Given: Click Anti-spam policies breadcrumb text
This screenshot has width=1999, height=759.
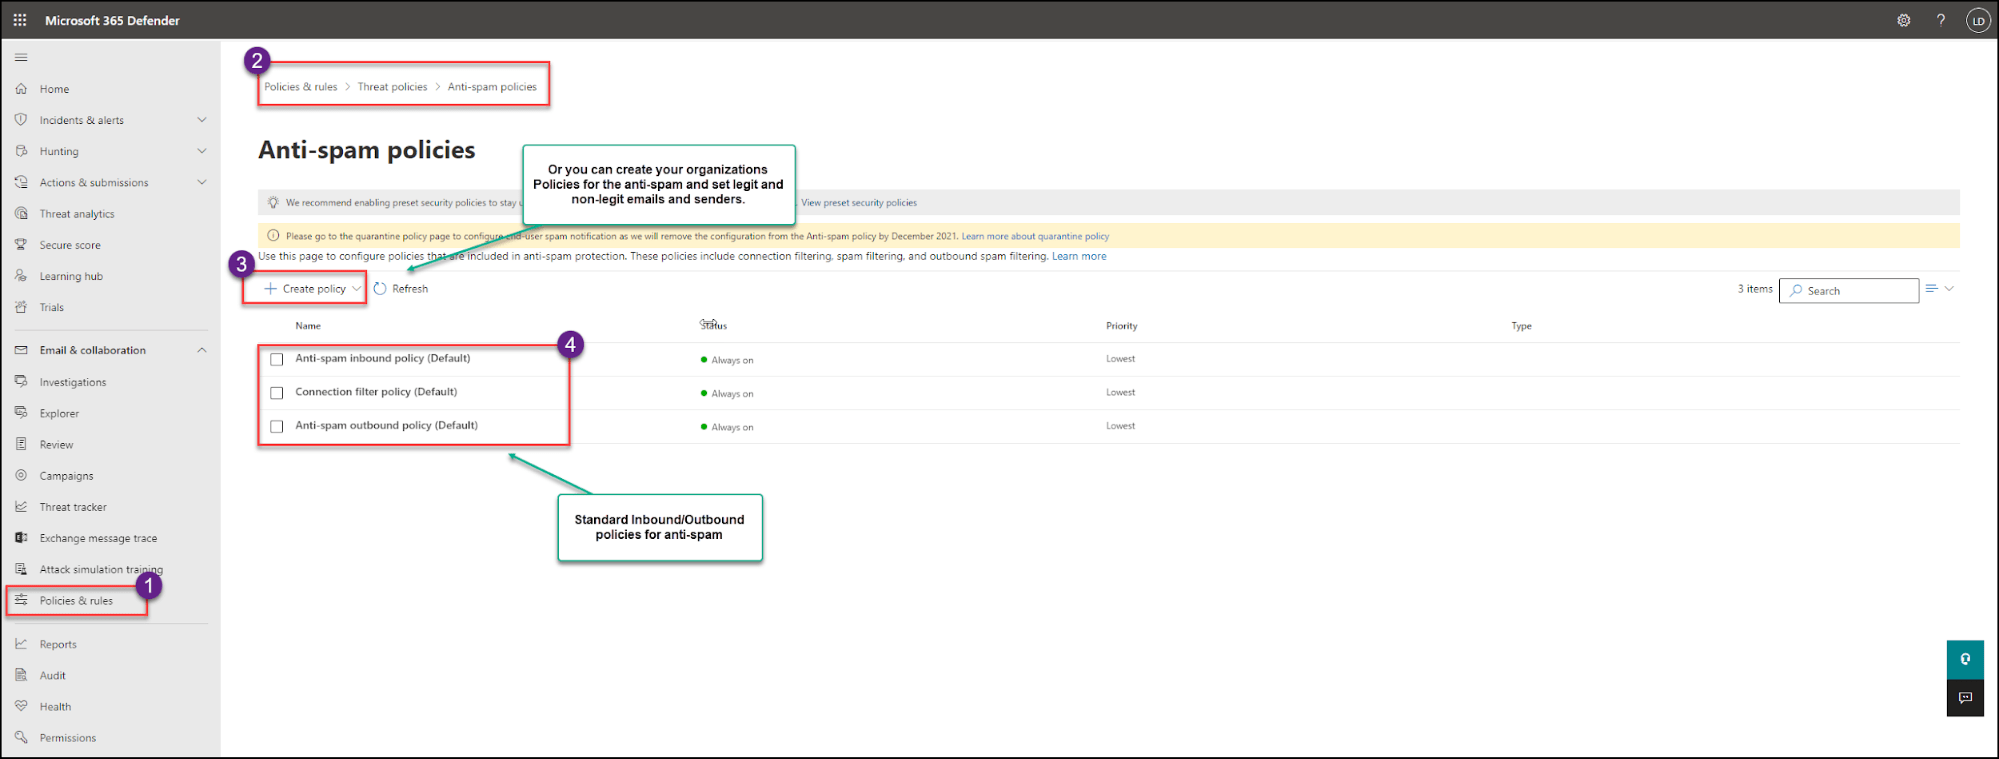Looking at the screenshot, I should 492,87.
